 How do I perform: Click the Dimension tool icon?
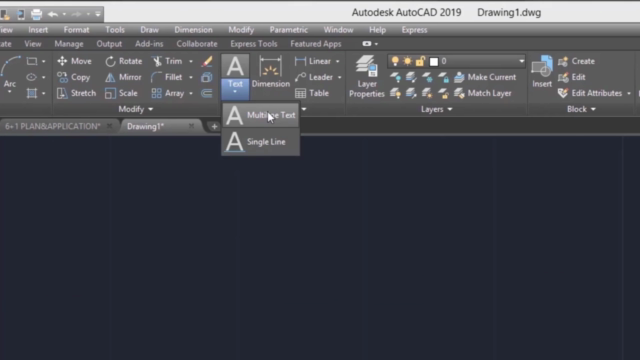pyautogui.click(x=271, y=71)
